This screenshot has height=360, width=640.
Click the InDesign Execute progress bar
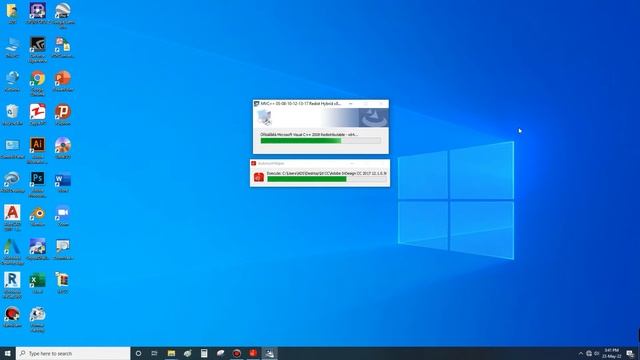point(327,179)
